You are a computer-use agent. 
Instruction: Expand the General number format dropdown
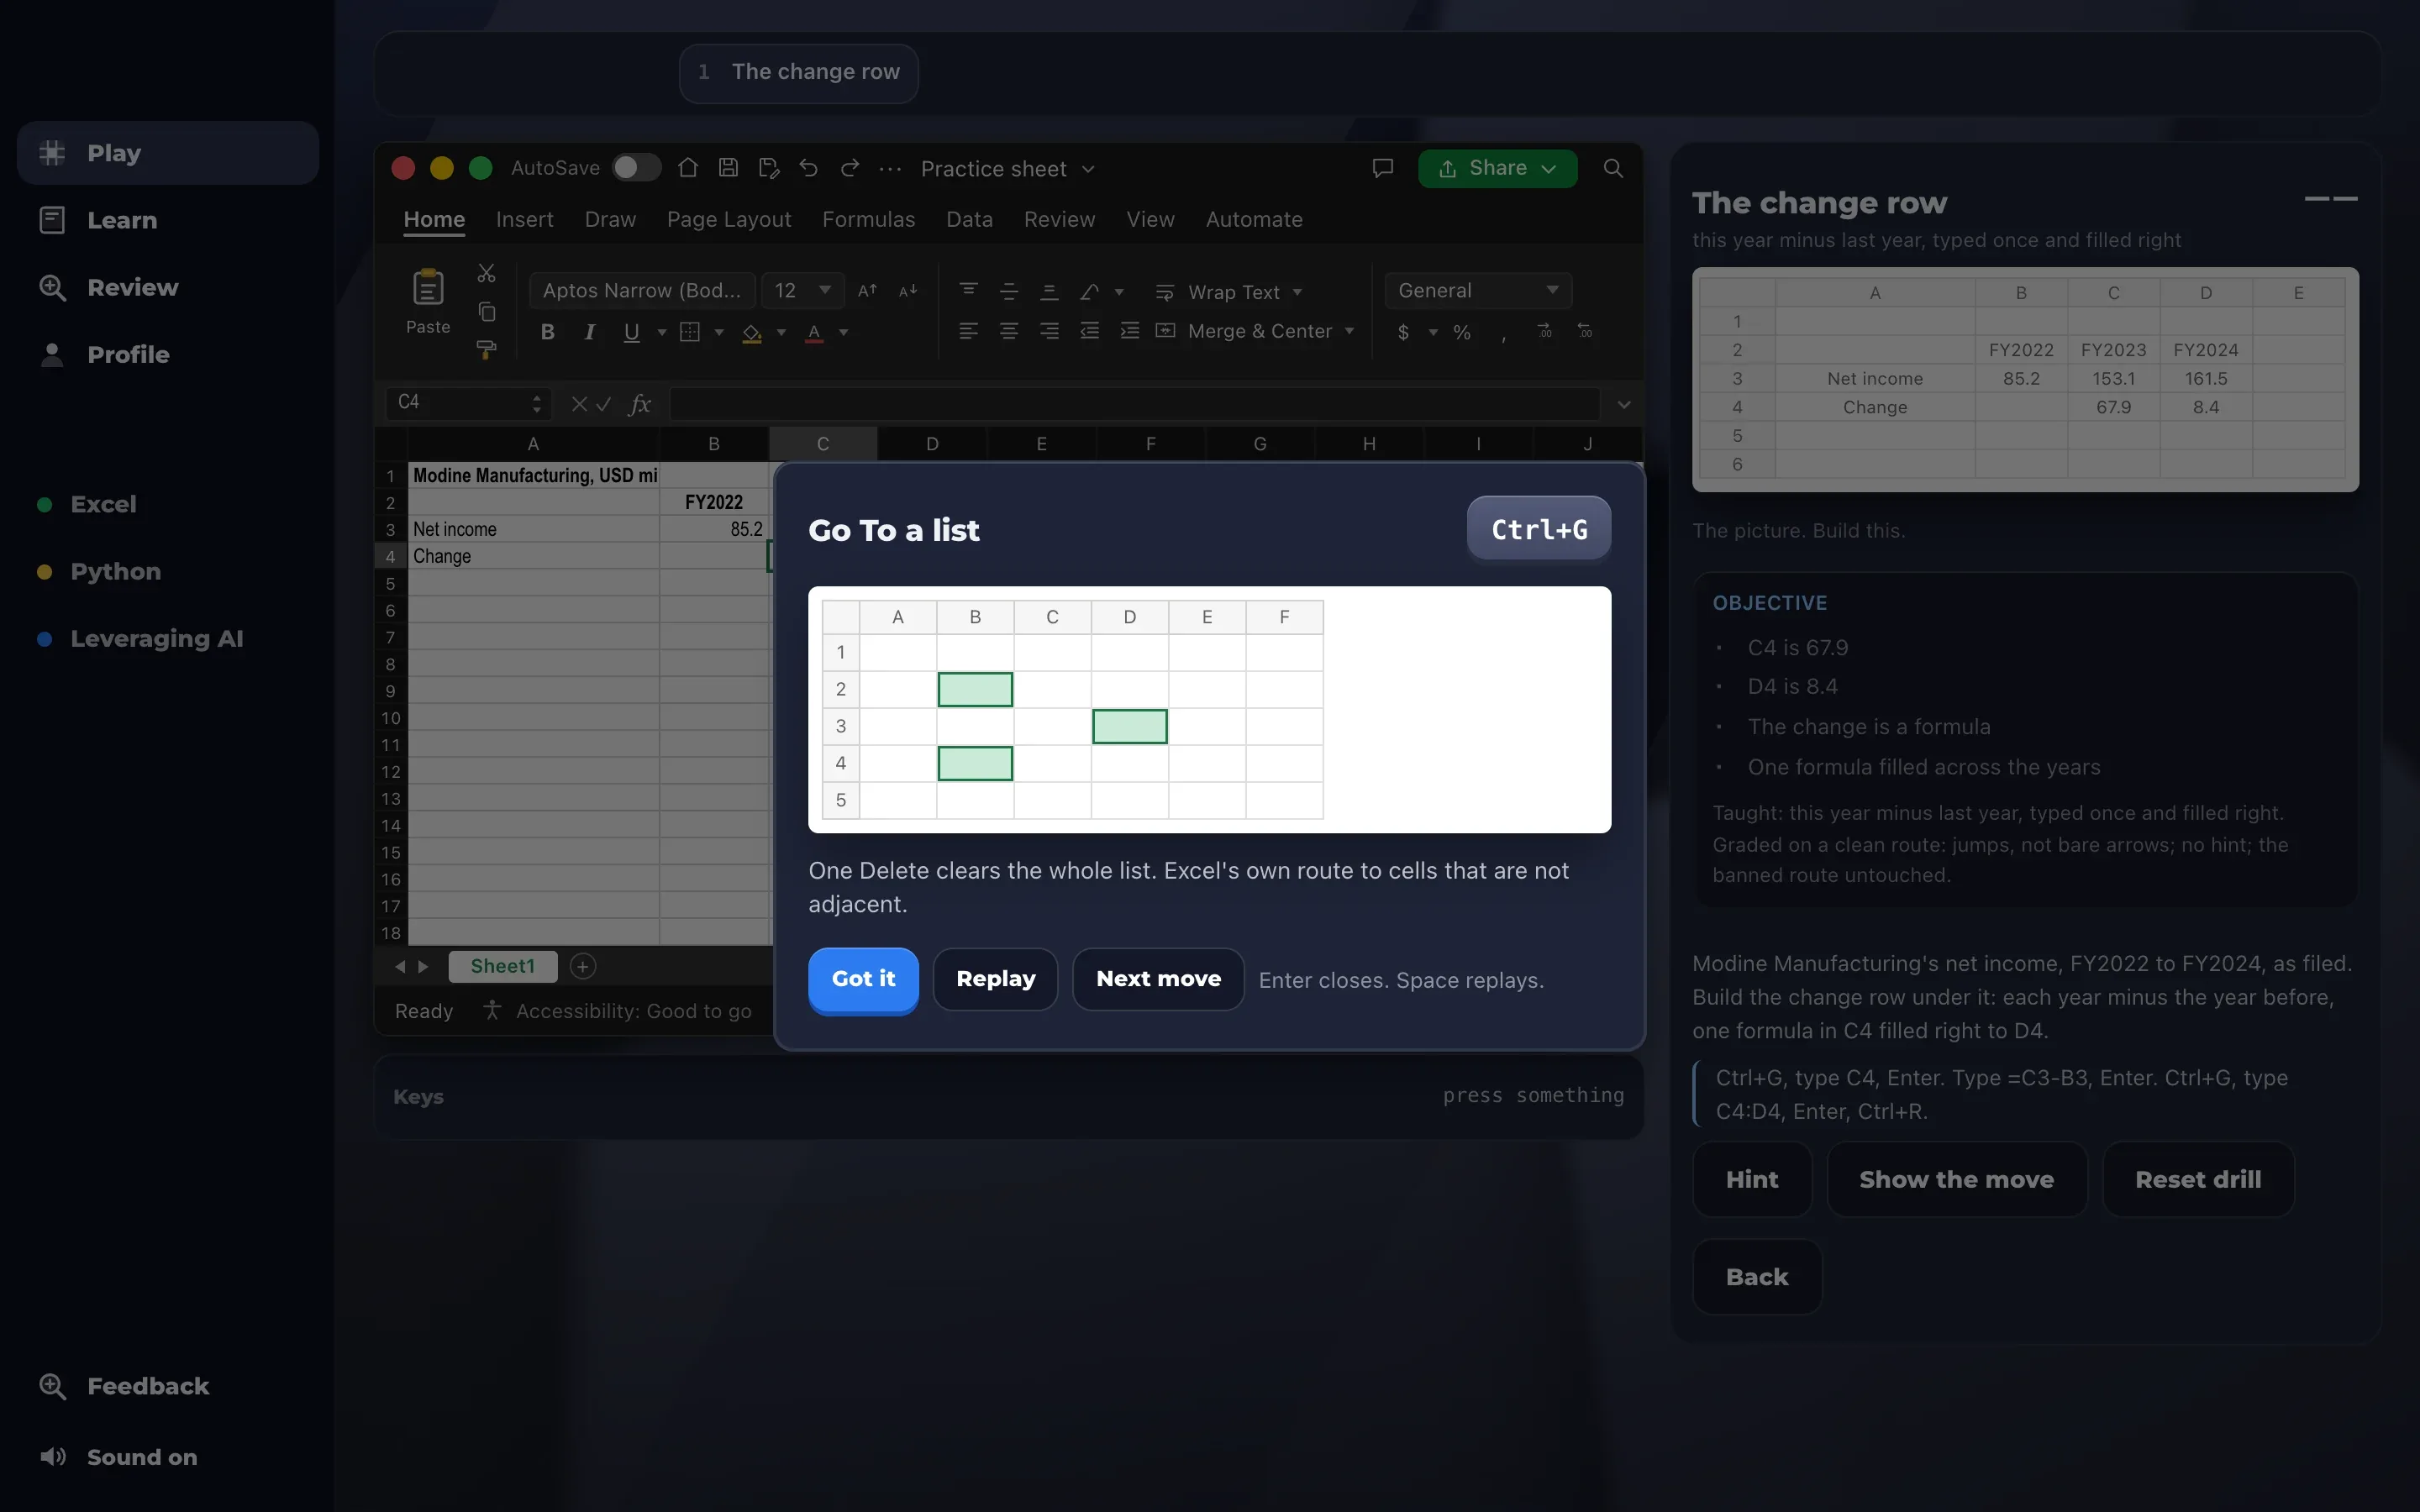point(1478,290)
